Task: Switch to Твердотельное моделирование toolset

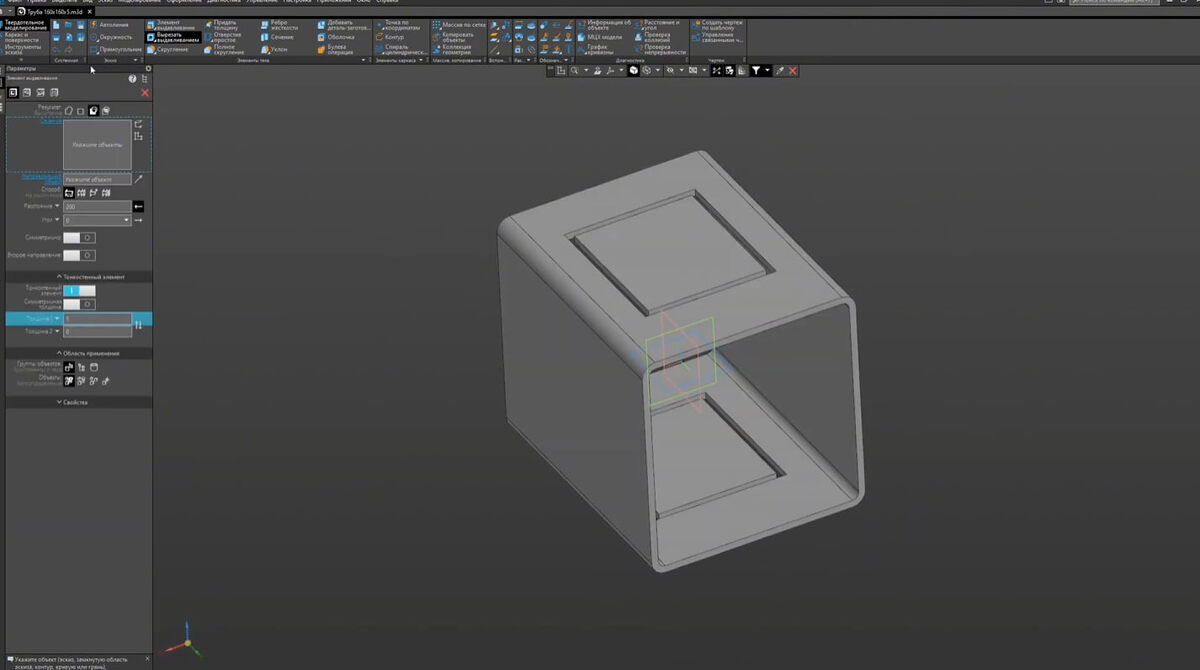Action: (24, 25)
